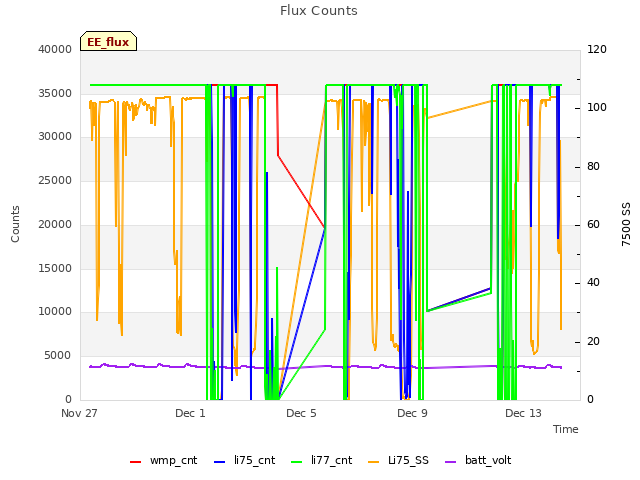The image size is (640, 480).
Task: Click the 100 right axis value
Action: pyautogui.click(x=597, y=108)
